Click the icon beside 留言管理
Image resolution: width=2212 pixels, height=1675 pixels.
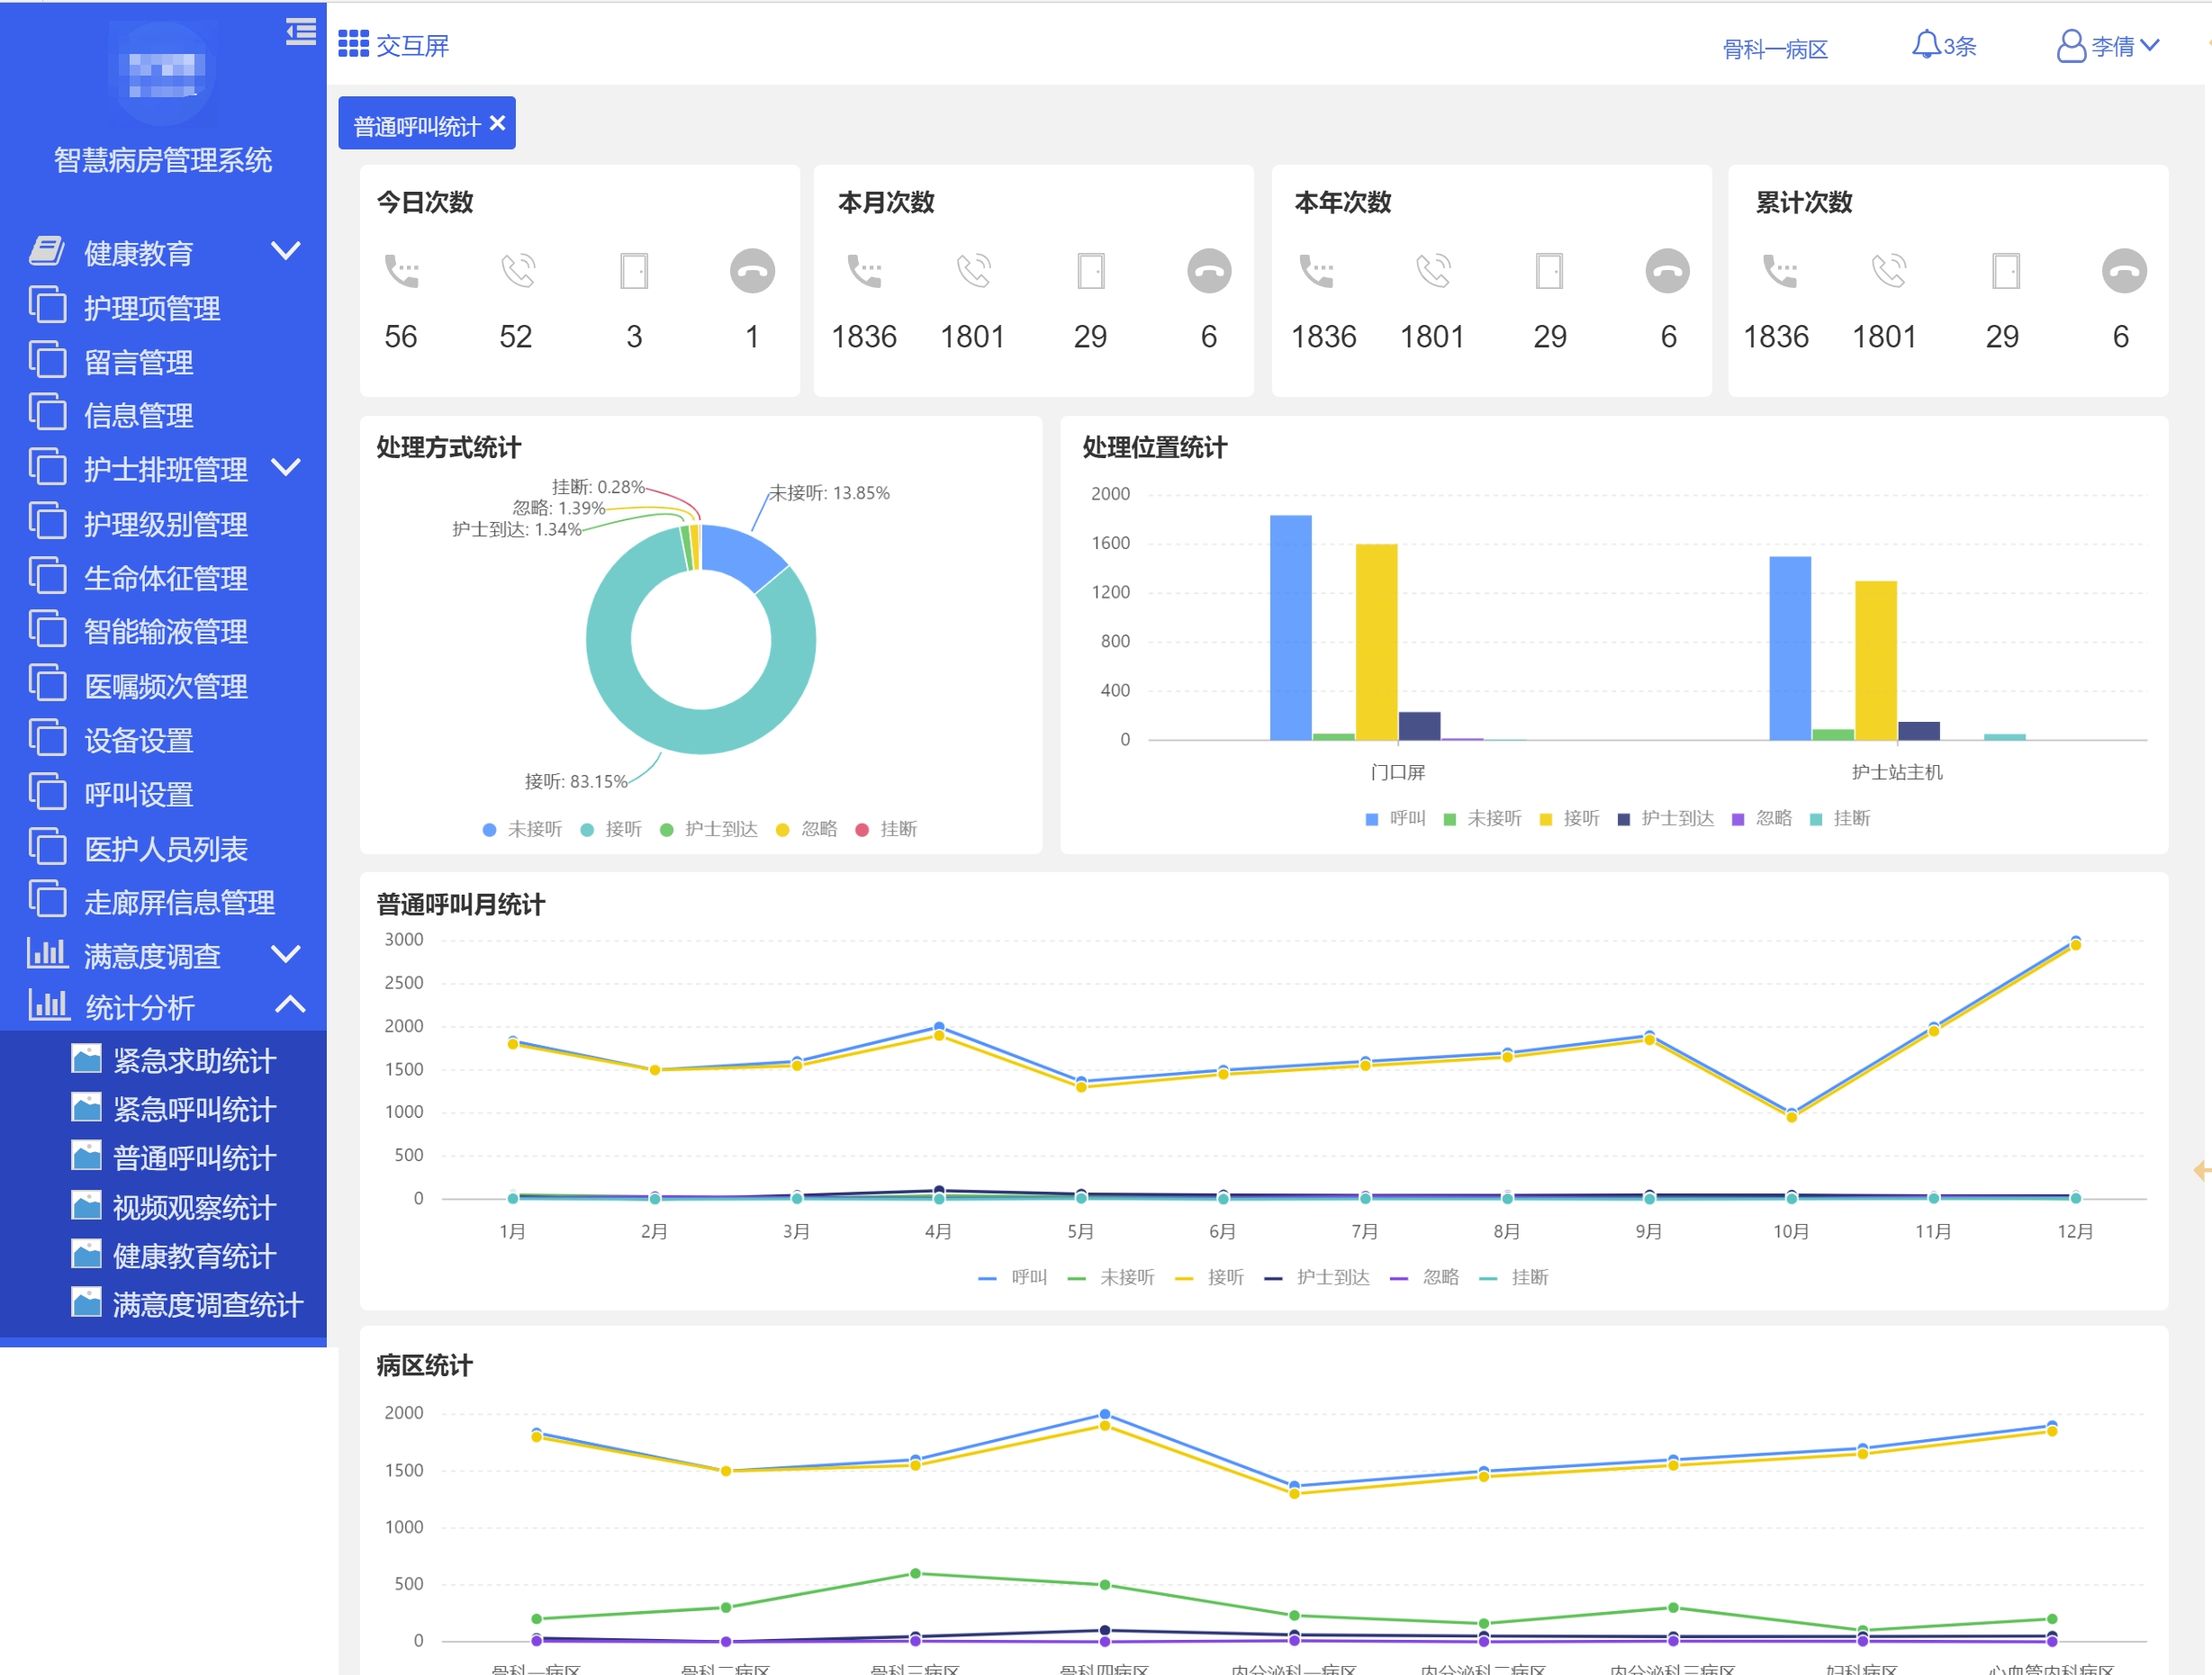point(47,359)
